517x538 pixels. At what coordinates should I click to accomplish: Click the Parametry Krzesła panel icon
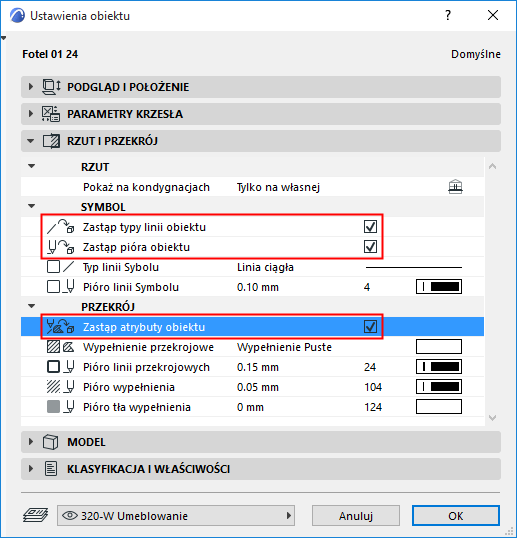point(51,114)
